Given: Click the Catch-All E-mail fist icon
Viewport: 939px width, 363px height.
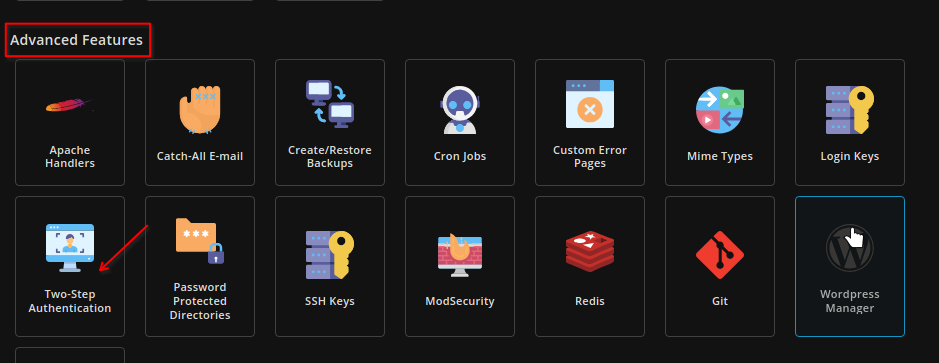Looking at the screenshot, I should [x=200, y=110].
